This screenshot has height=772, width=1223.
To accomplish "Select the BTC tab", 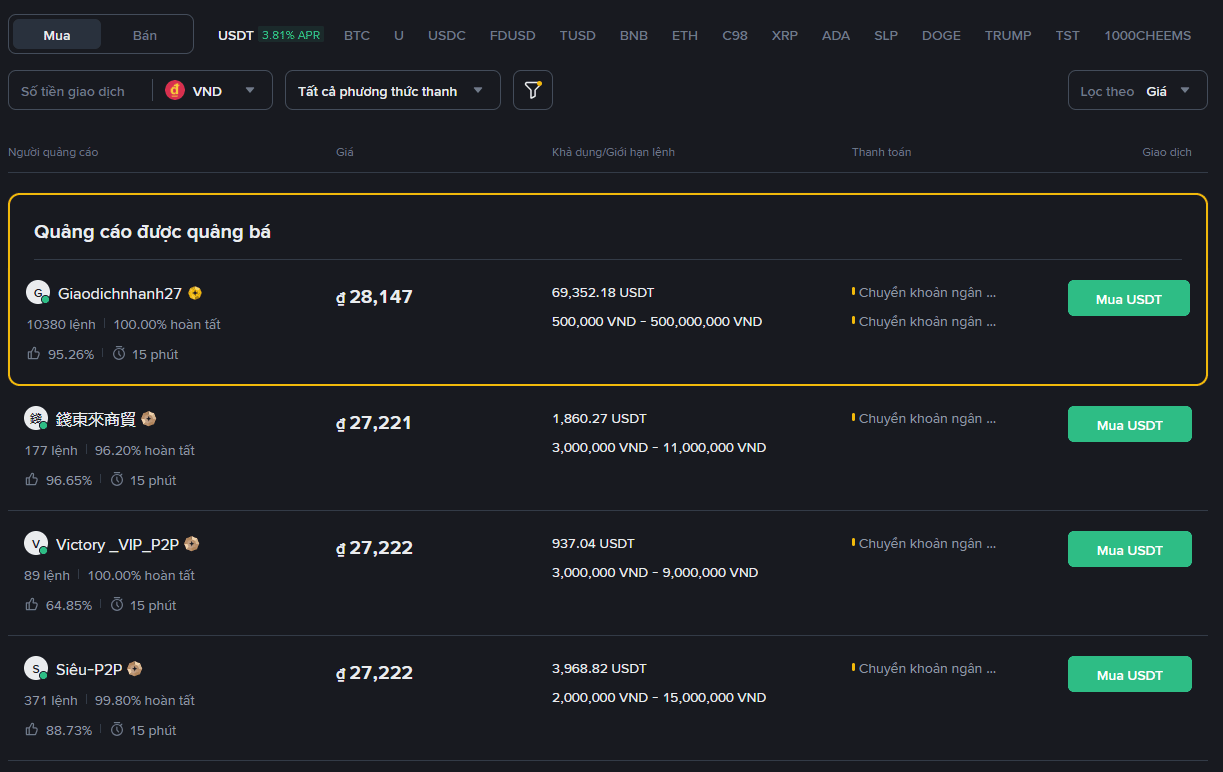I will pyautogui.click(x=357, y=35).
